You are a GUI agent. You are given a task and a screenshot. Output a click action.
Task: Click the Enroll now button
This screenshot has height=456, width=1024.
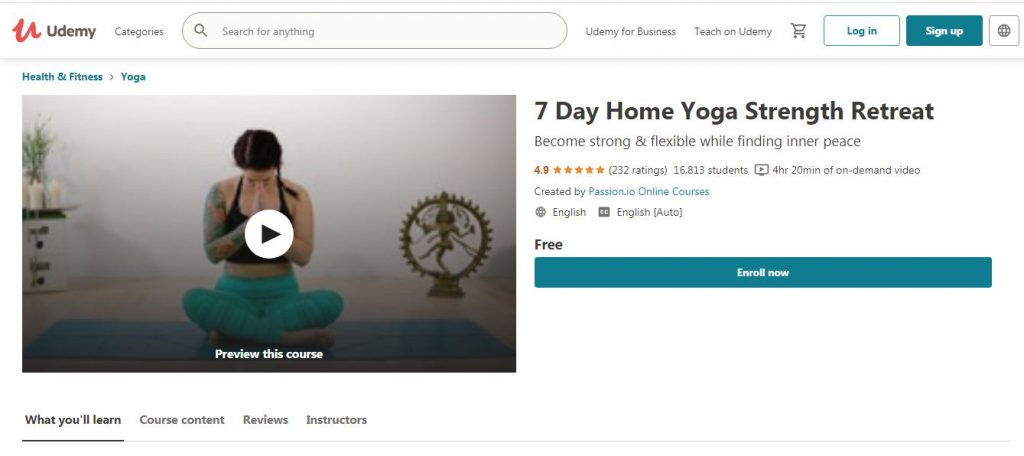point(763,272)
